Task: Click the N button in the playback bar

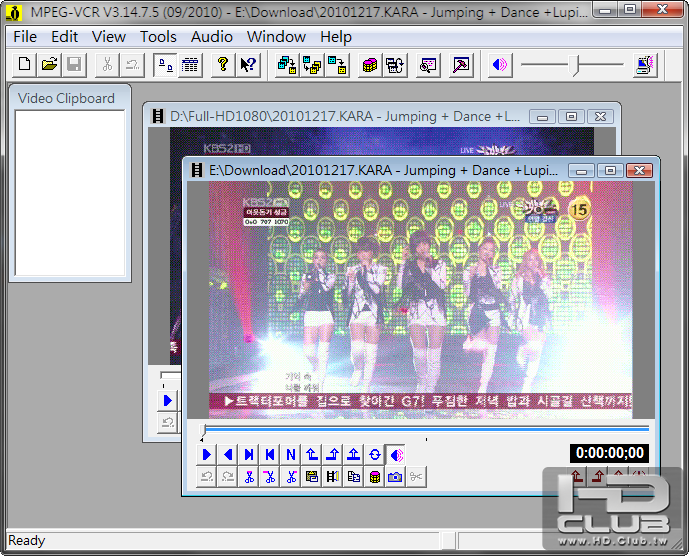Action: [291, 454]
